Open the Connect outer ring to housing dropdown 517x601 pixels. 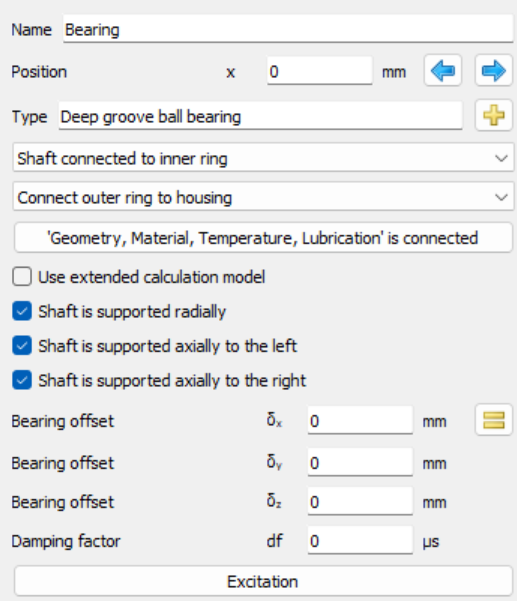[263, 197]
